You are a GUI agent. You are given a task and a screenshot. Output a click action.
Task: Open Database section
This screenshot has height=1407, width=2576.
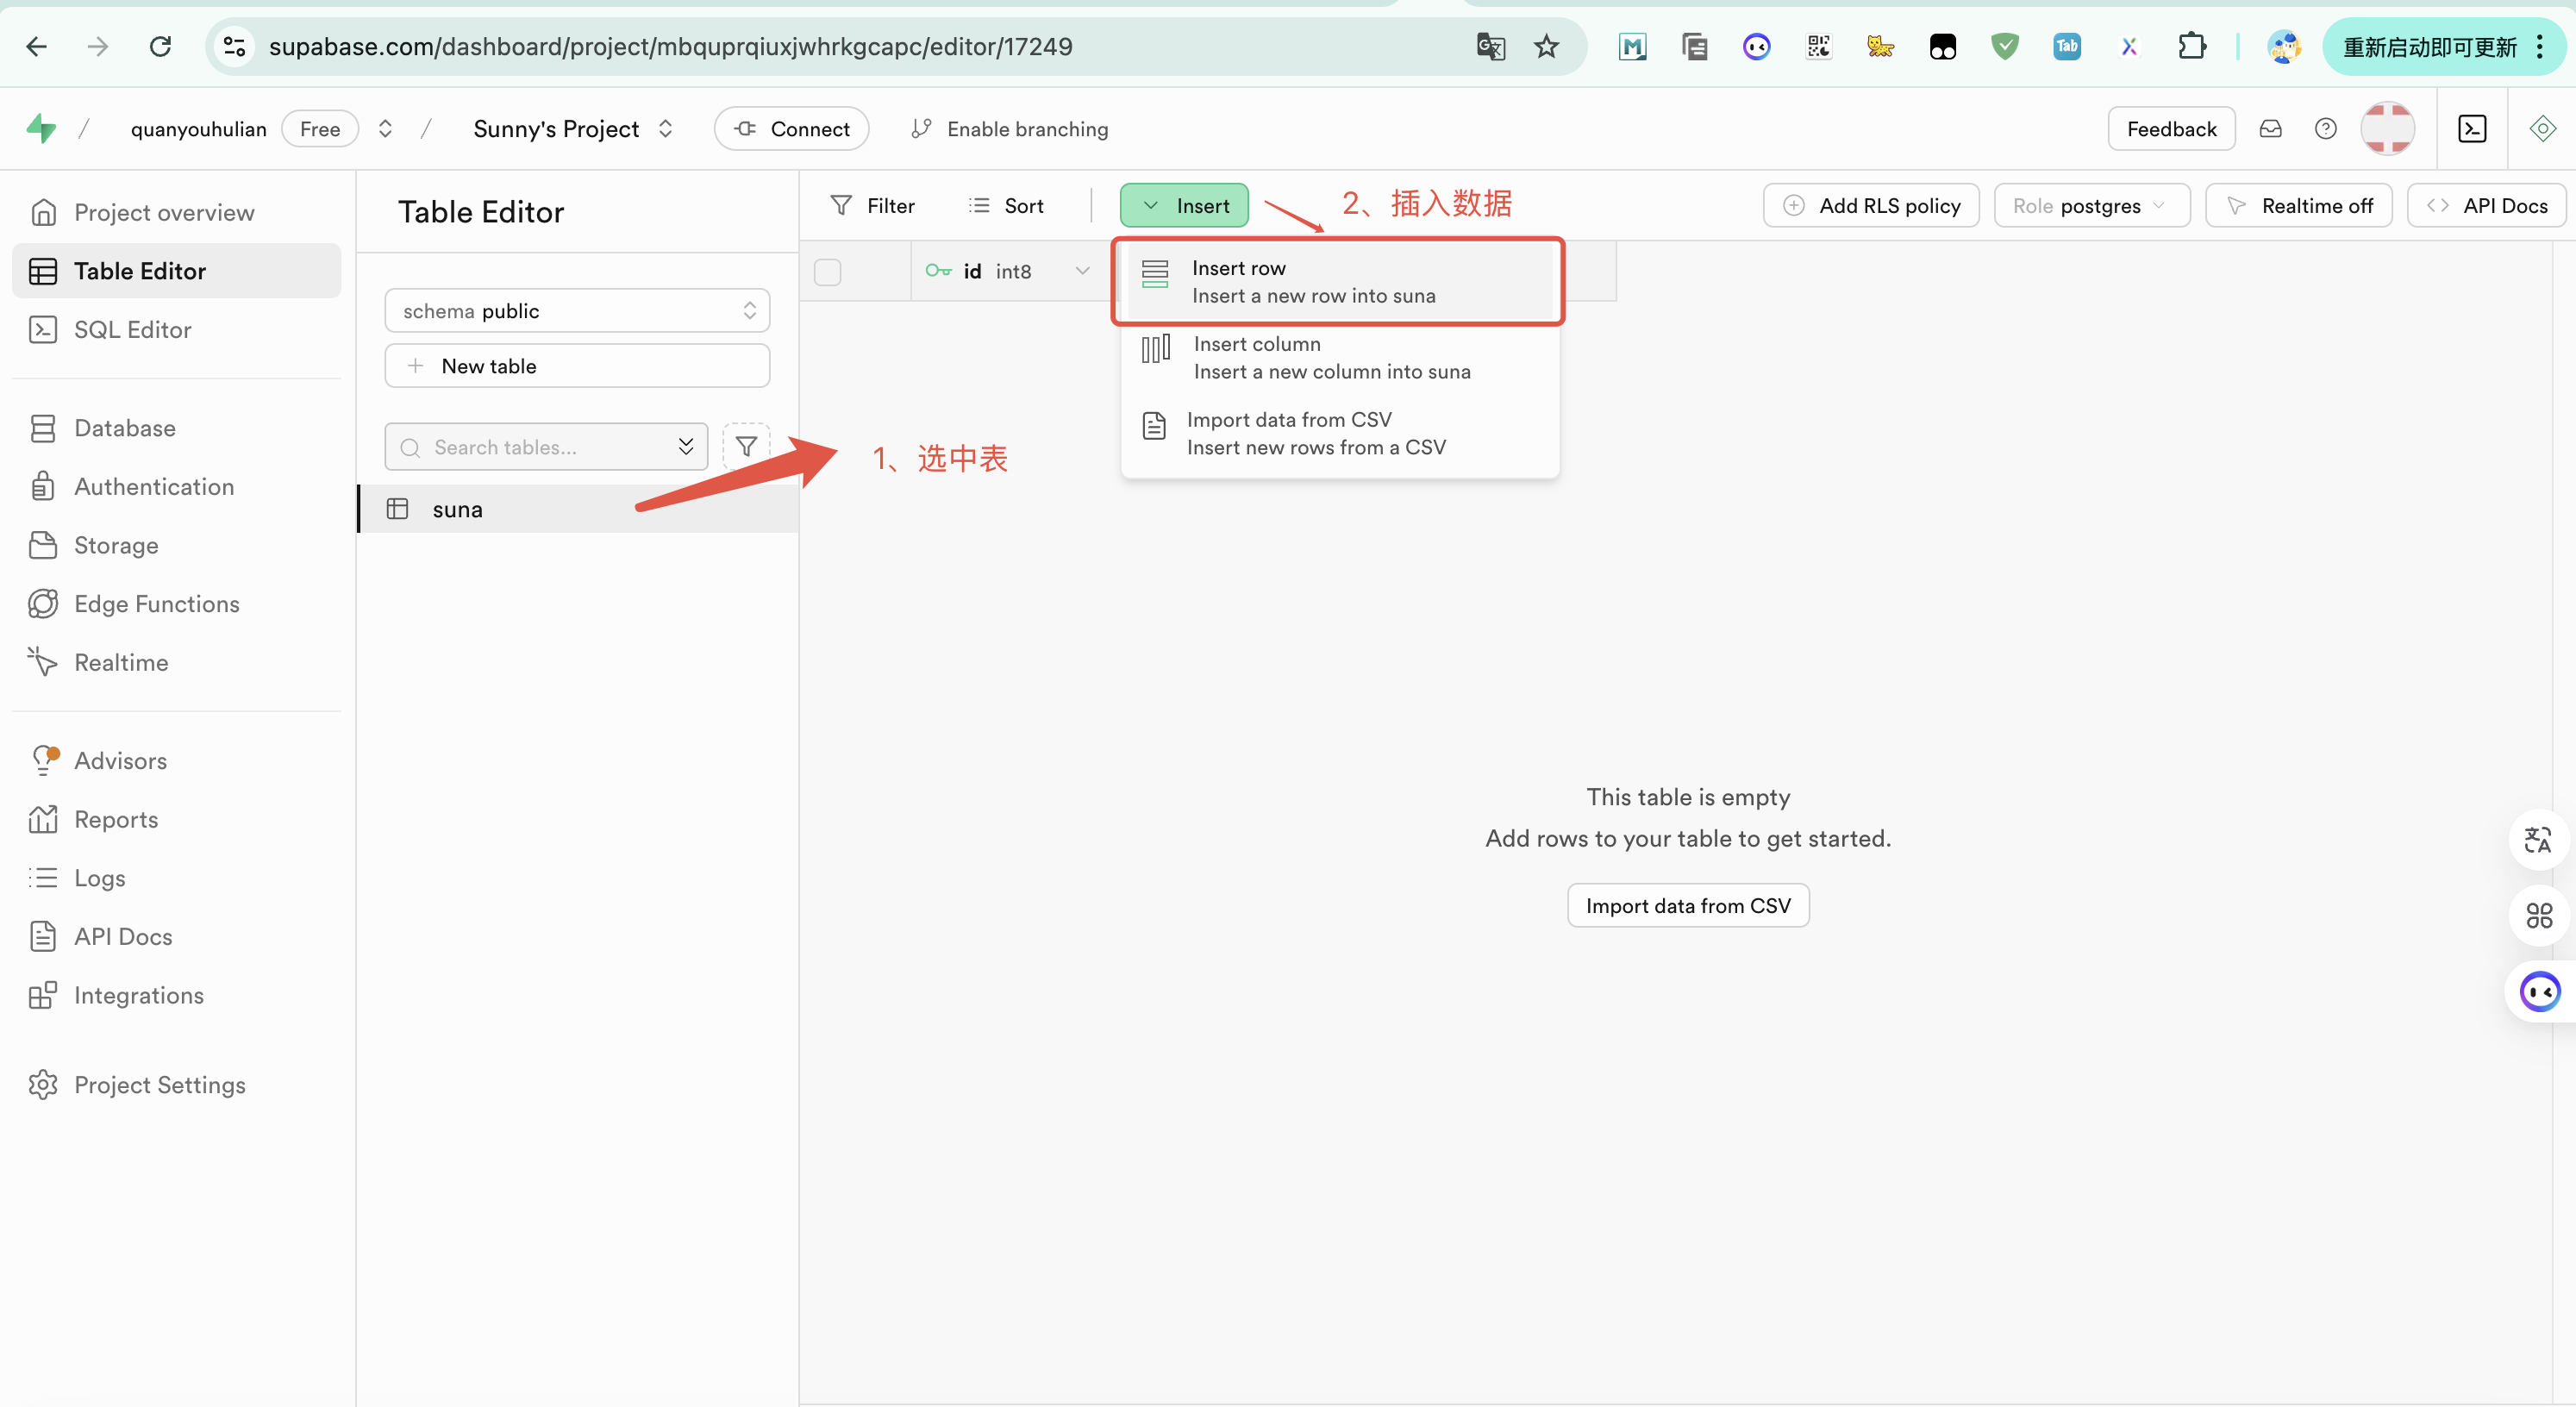point(124,428)
